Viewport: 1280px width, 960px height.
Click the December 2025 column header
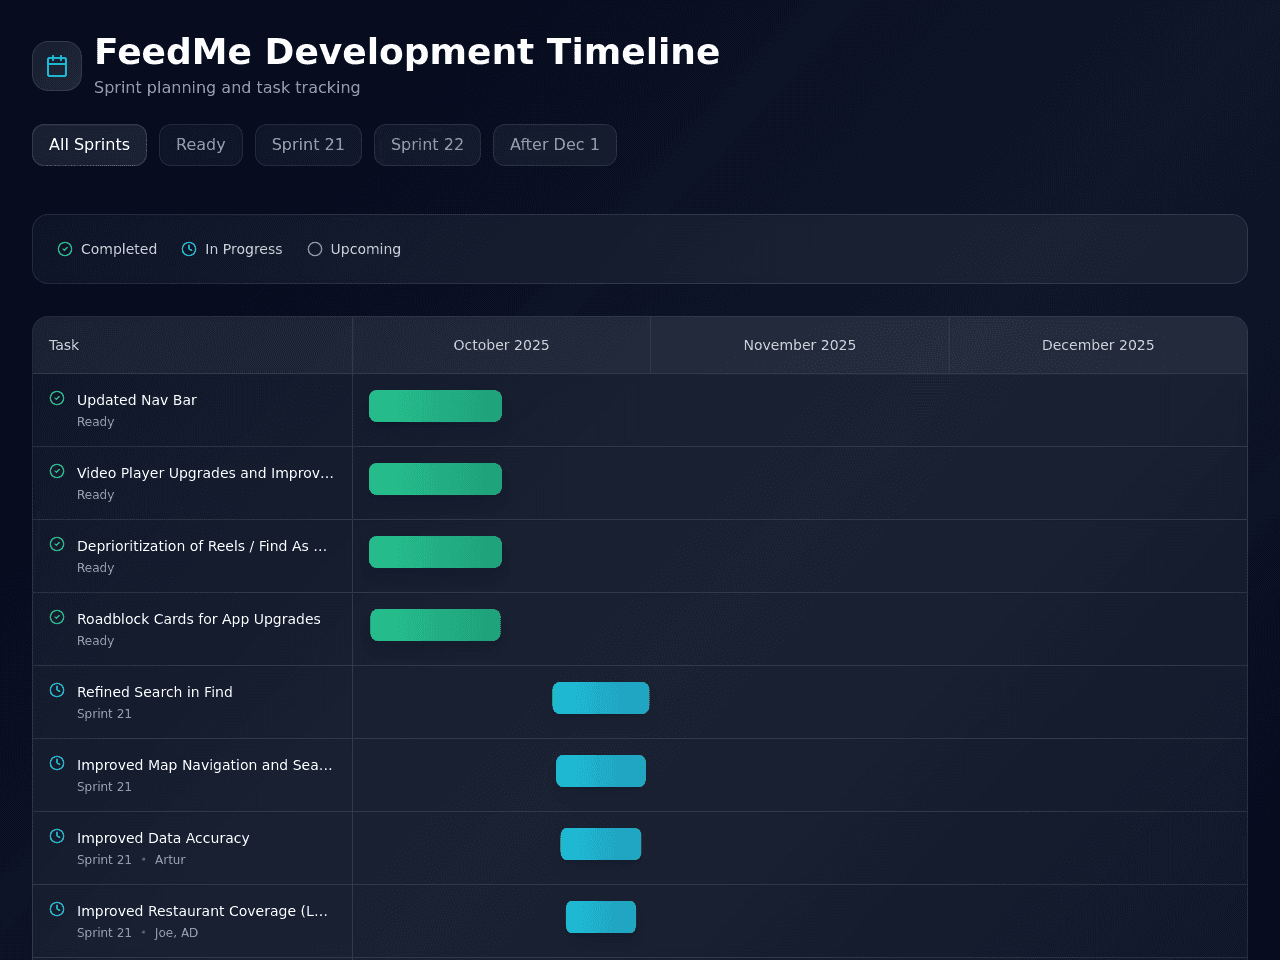tap(1098, 345)
